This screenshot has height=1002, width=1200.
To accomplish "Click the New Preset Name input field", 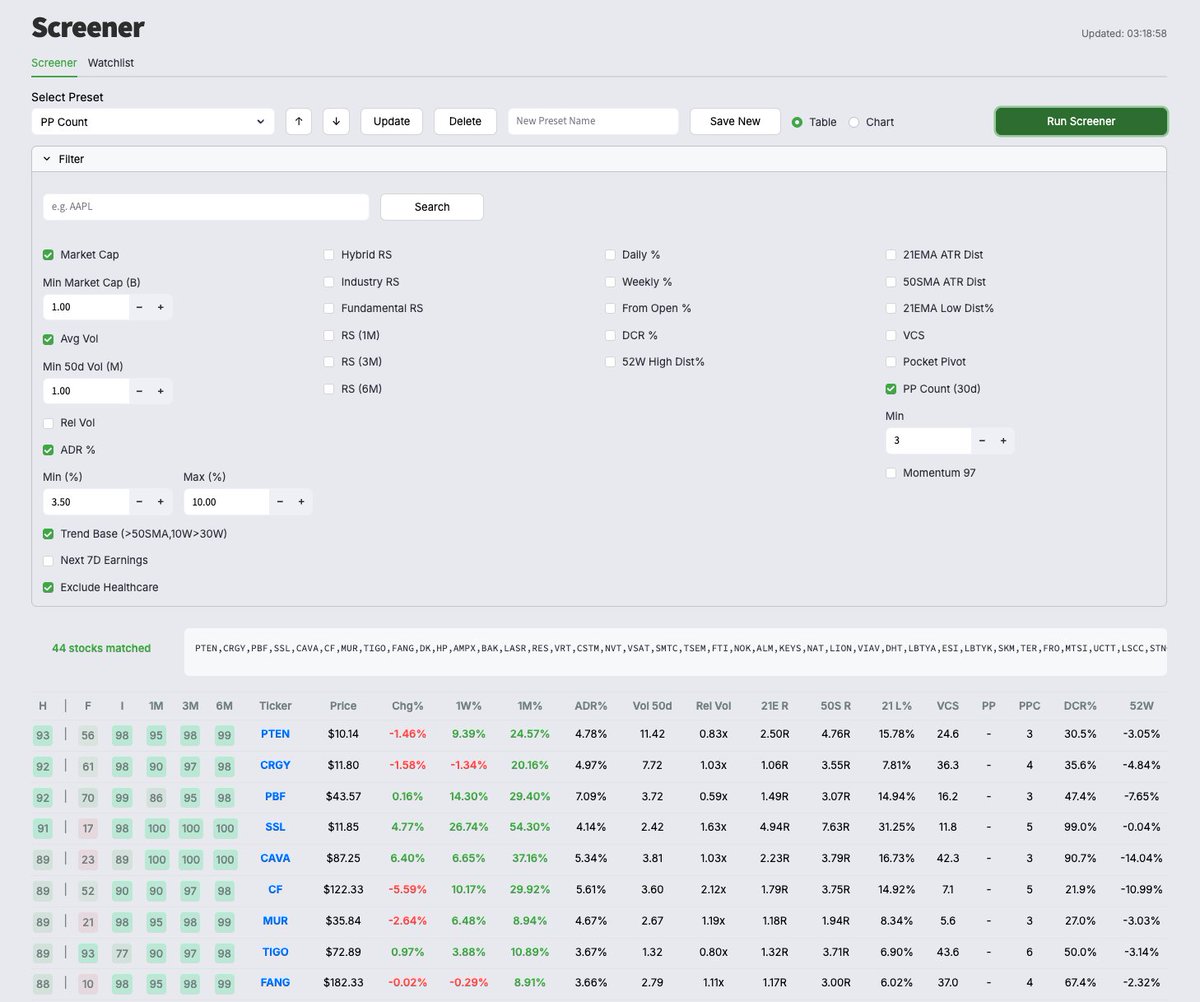I will point(592,121).
